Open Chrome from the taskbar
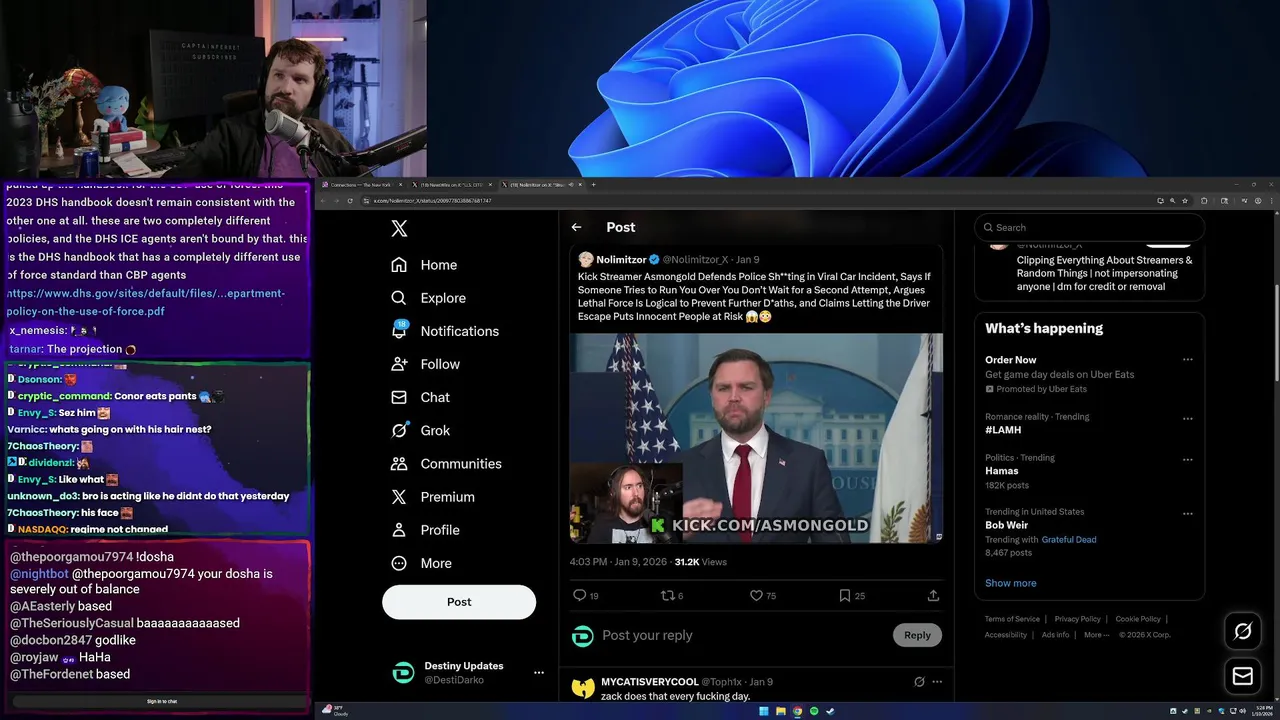This screenshot has height=720, width=1280. point(797,711)
